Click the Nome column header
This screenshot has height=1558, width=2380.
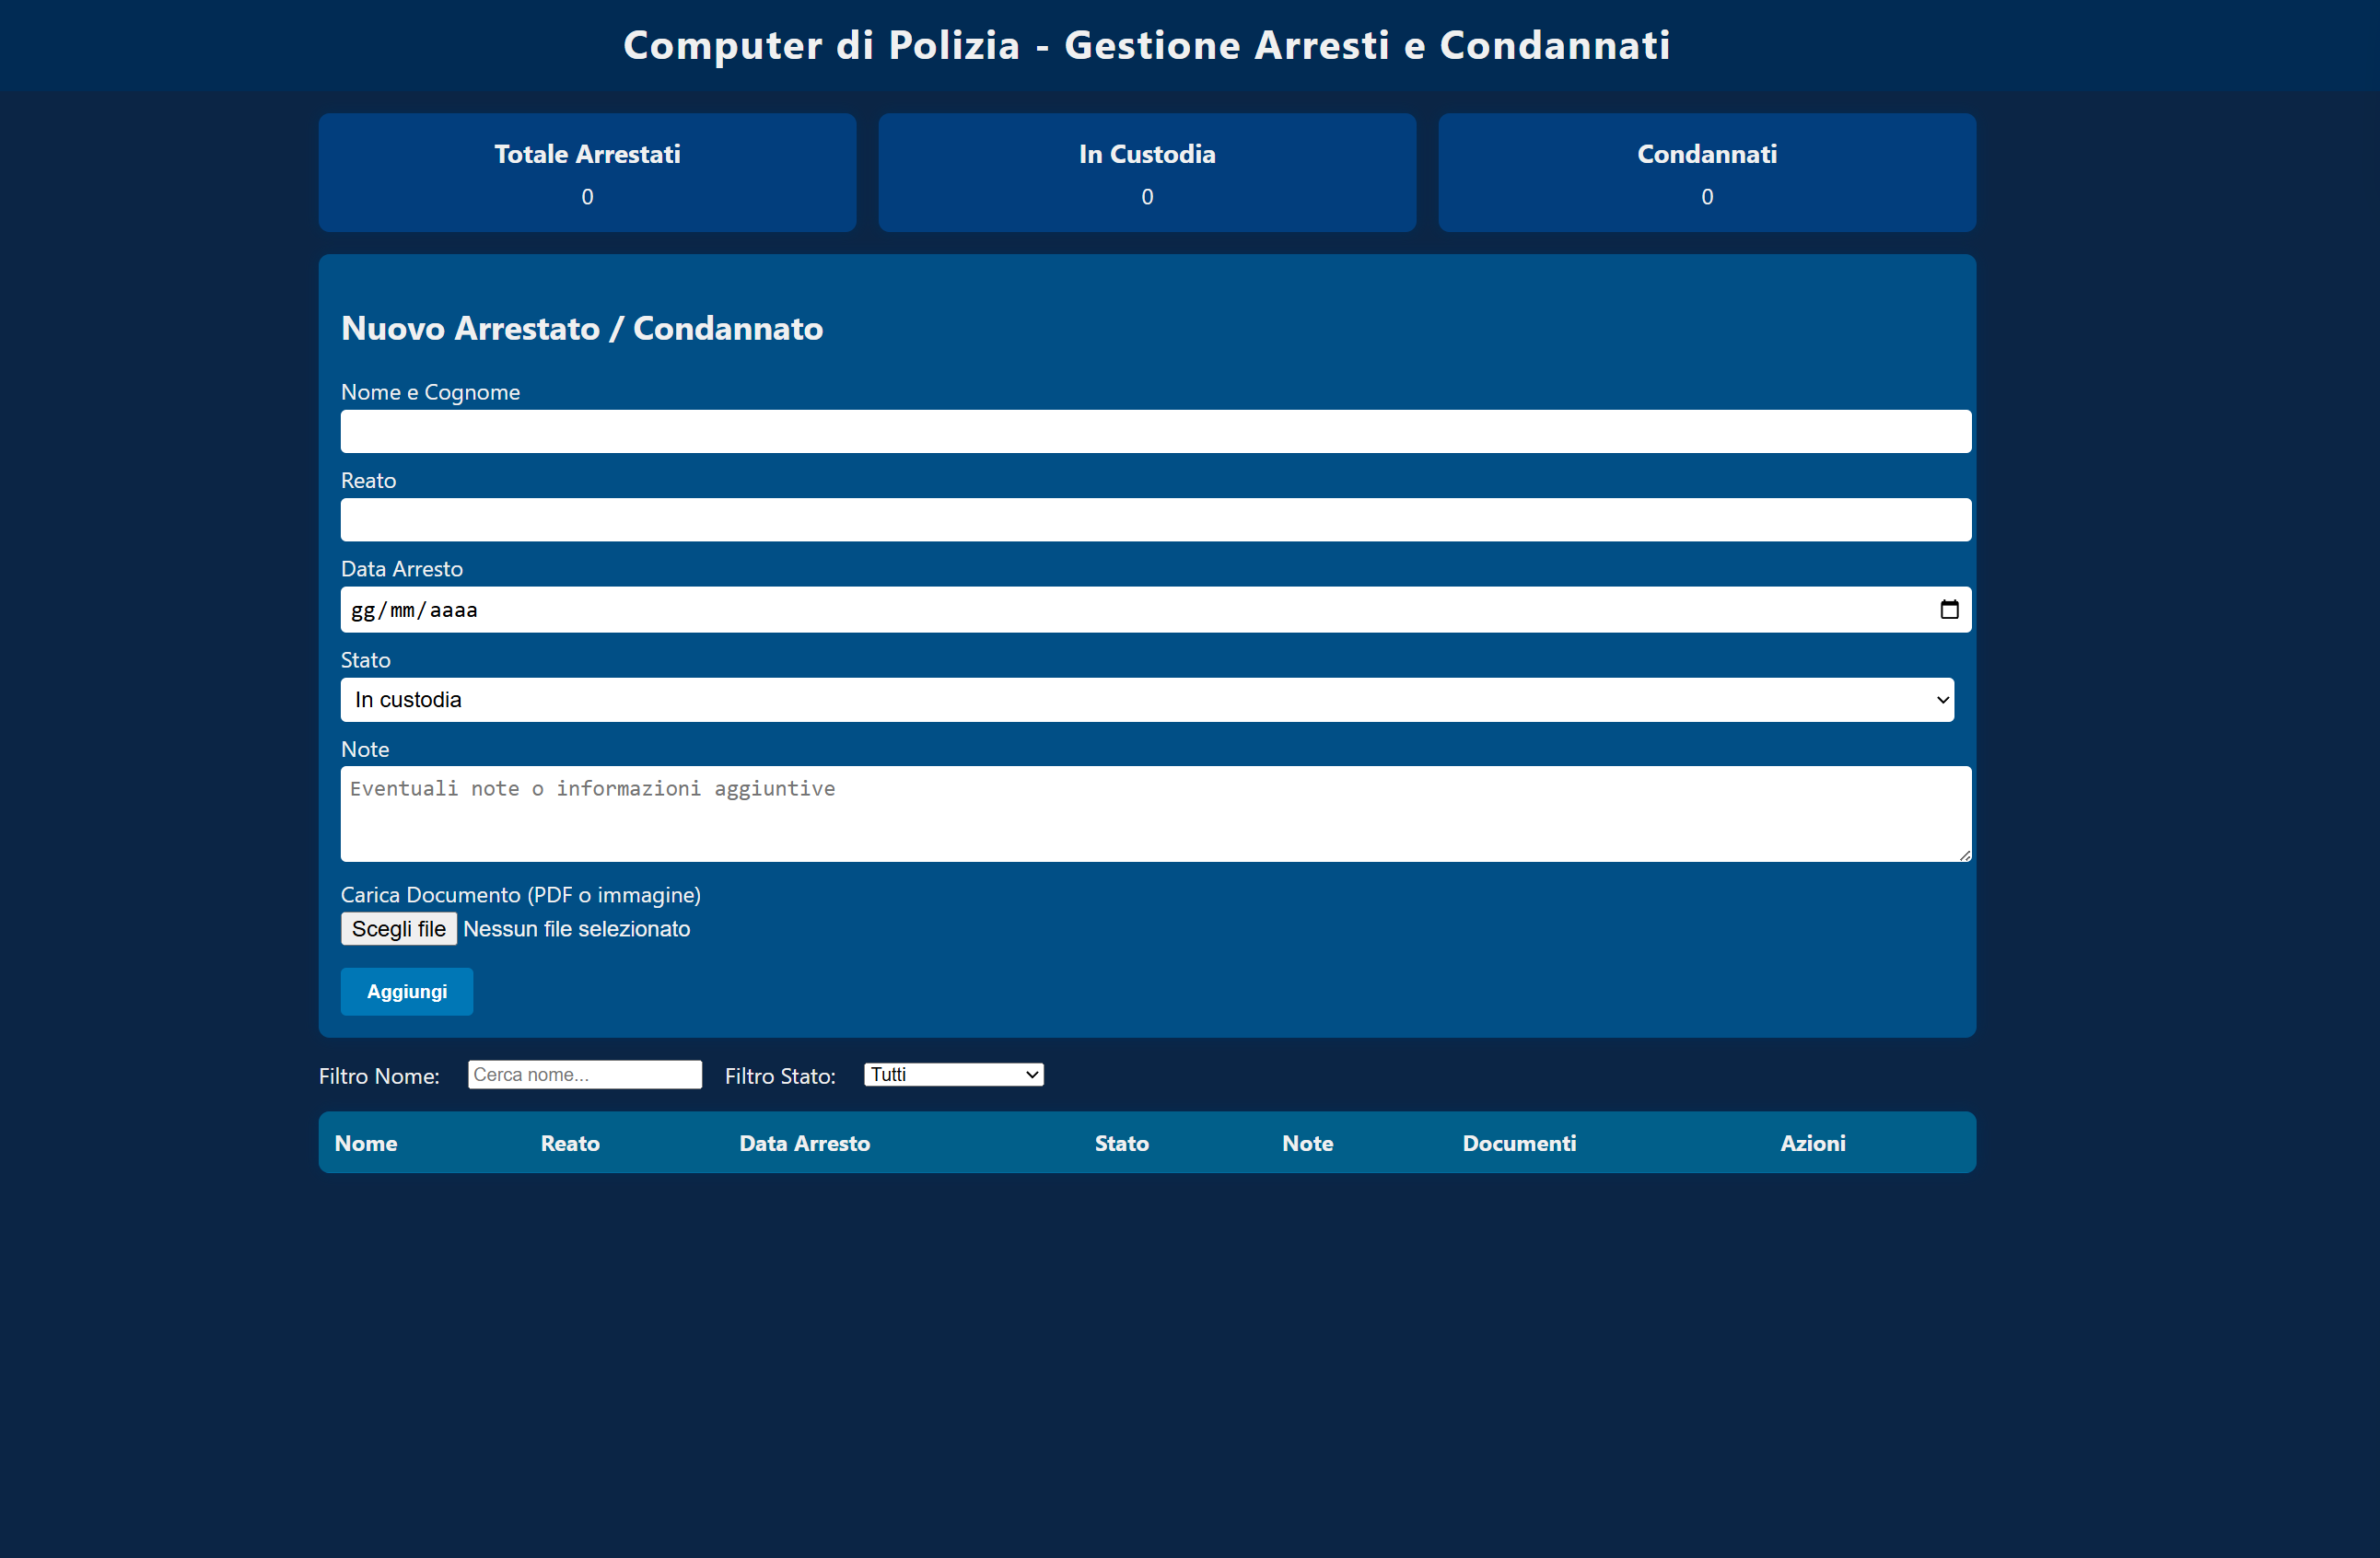(x=366, y=1143)
